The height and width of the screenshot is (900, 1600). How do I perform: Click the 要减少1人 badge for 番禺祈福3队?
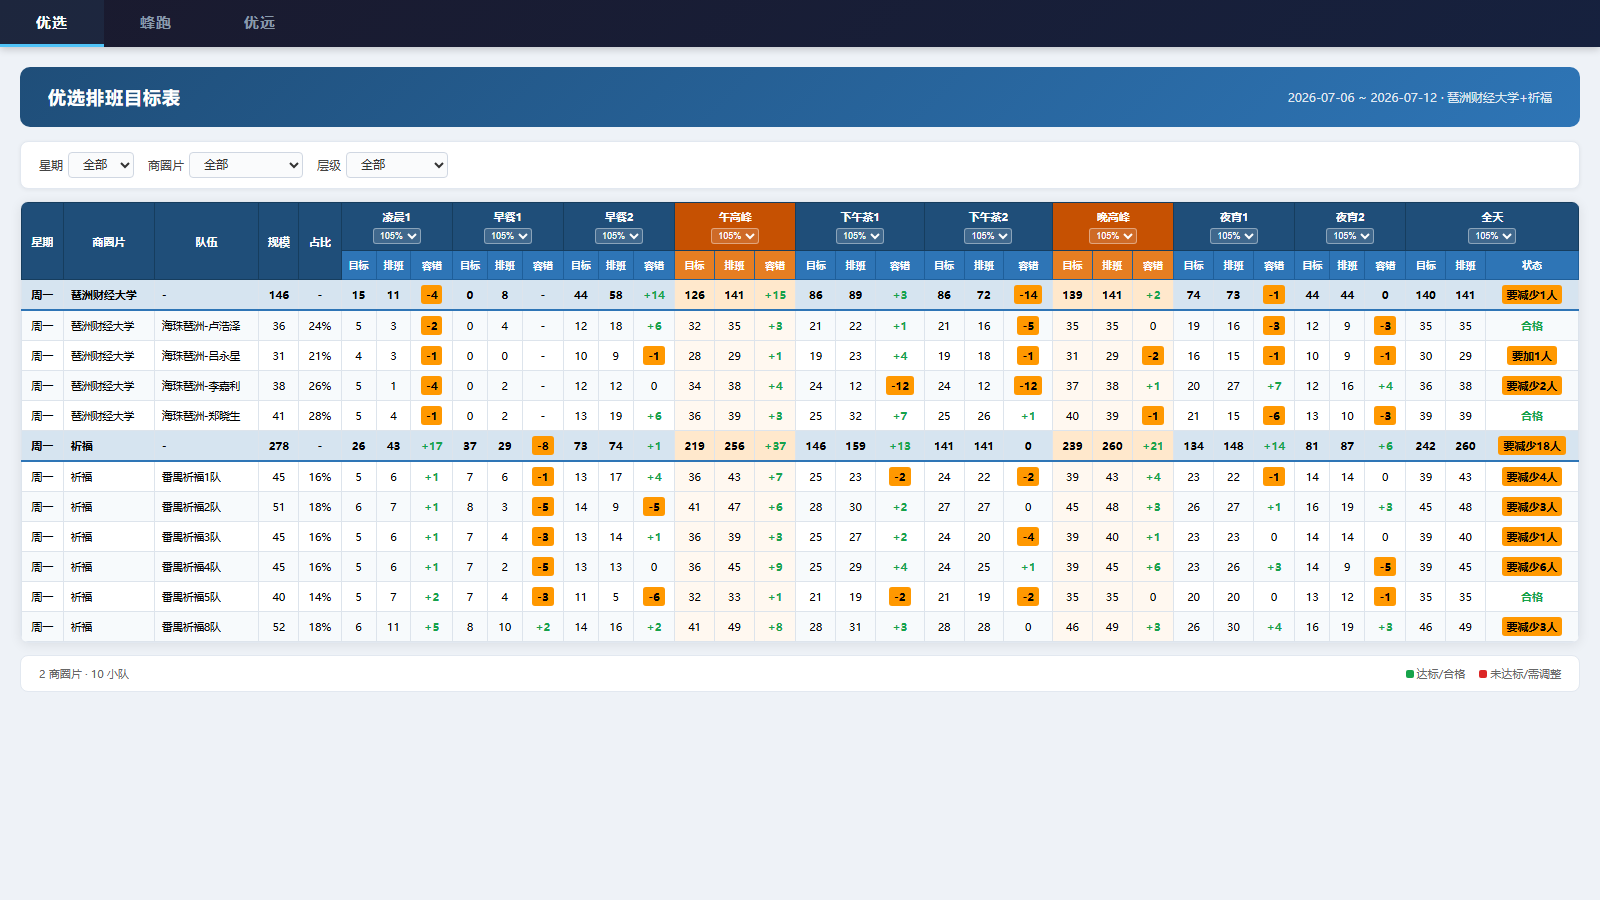1532,537
